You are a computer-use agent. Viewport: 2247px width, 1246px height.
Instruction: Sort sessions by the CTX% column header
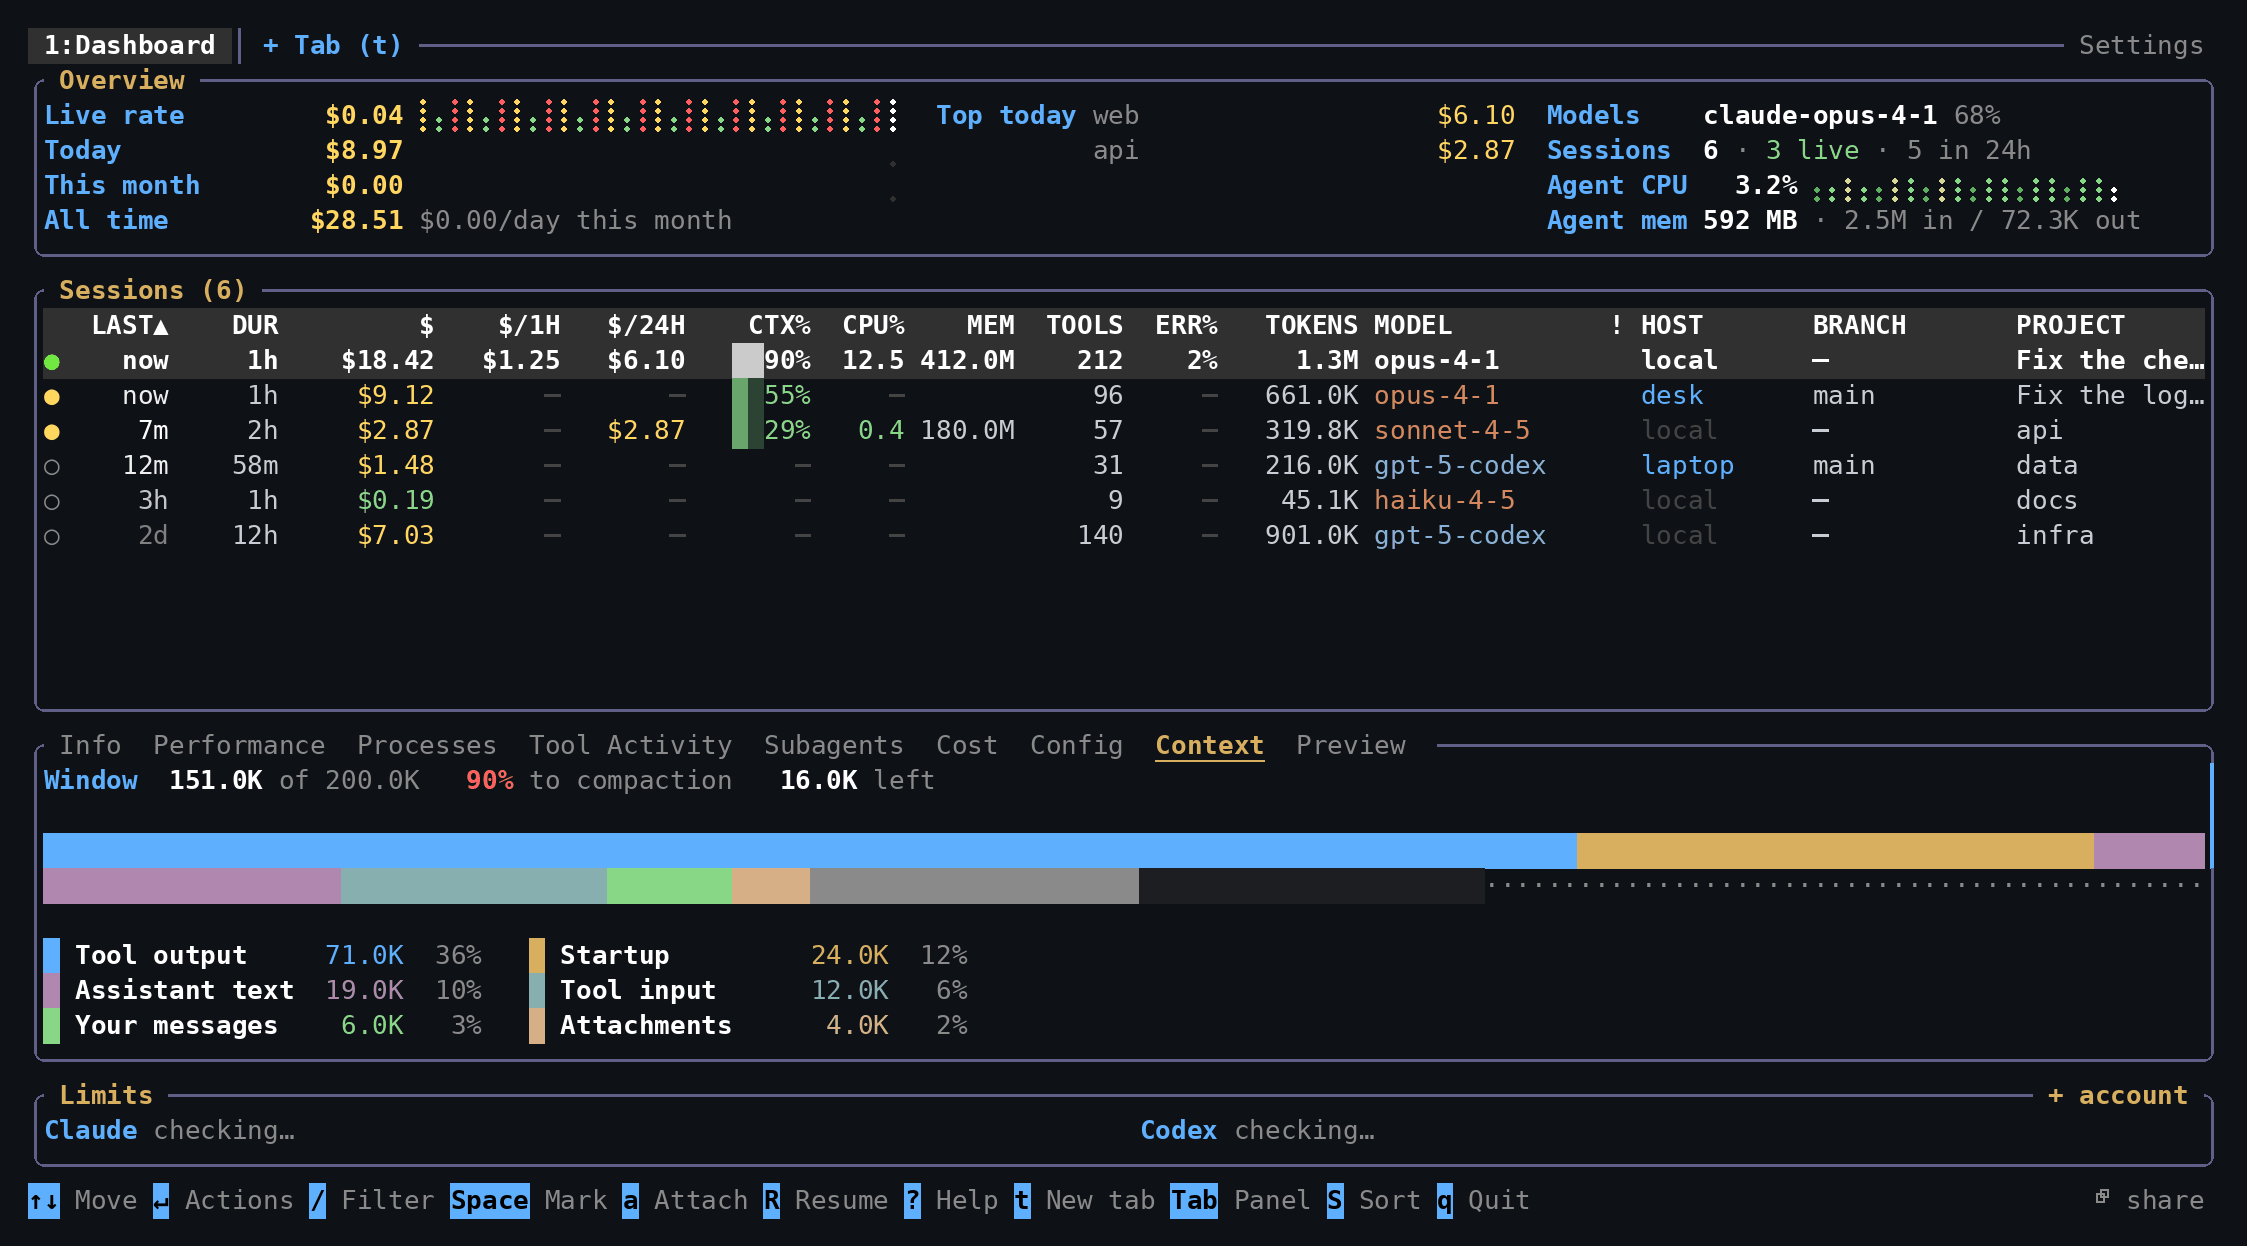(x=779, y=326)
